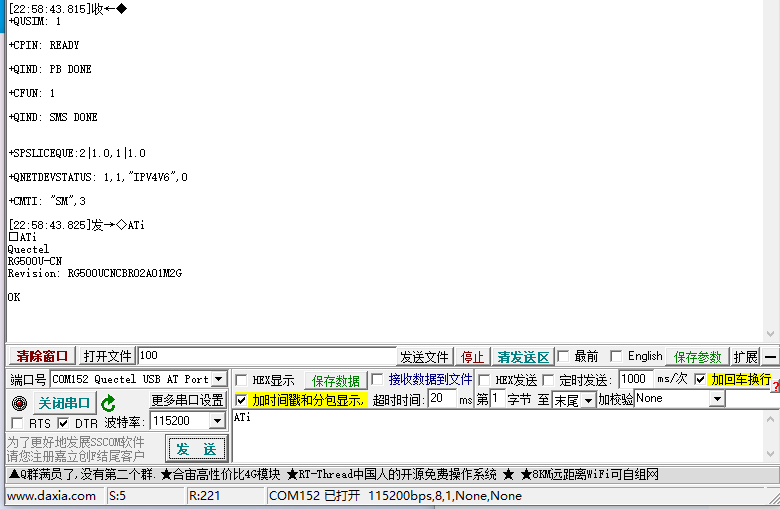Click the green refresh port icon
The width and height of the screenshot is (780, 509).
[x=108, y=403]
